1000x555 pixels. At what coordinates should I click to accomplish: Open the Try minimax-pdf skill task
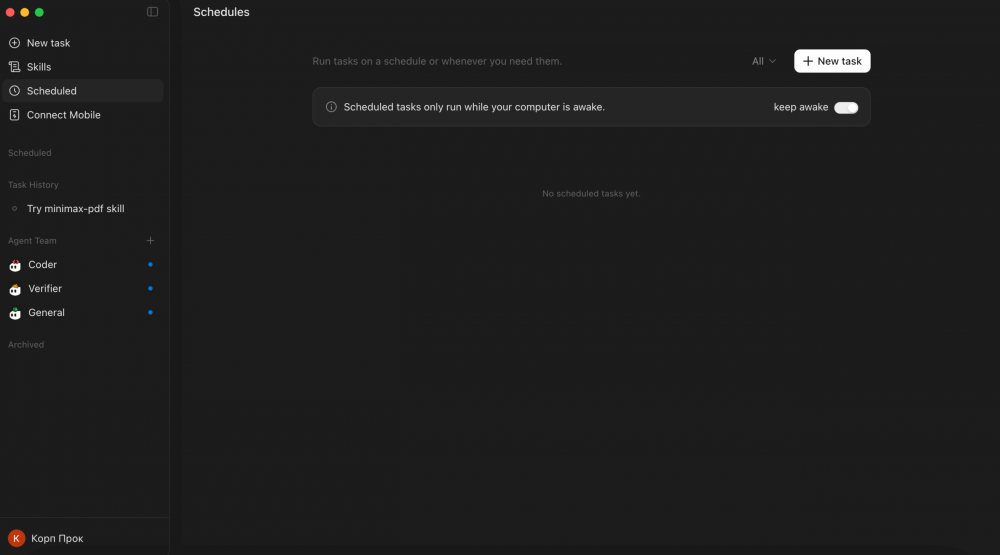click(x=83, y=209)
